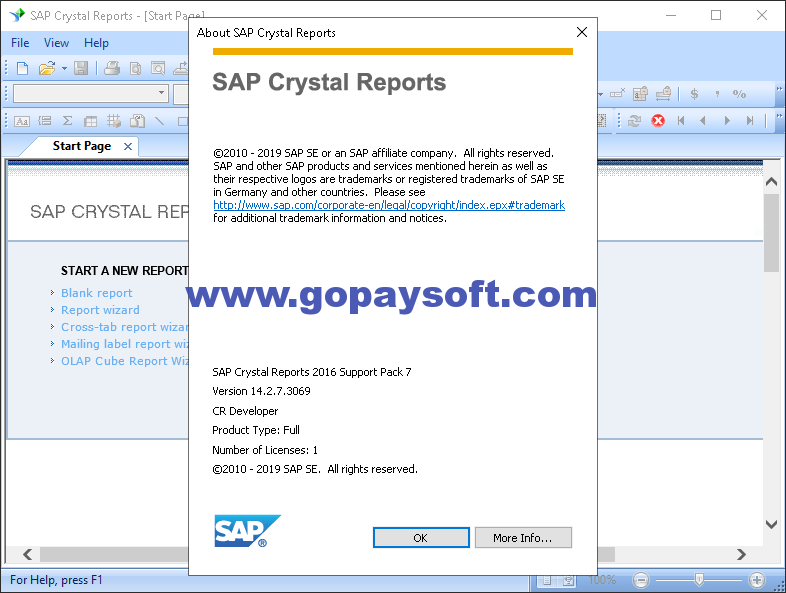Image resolution: width=786 pixels, height=593 pixels.
Task: Click the Export report icon
Action: (x=180, y=68)
